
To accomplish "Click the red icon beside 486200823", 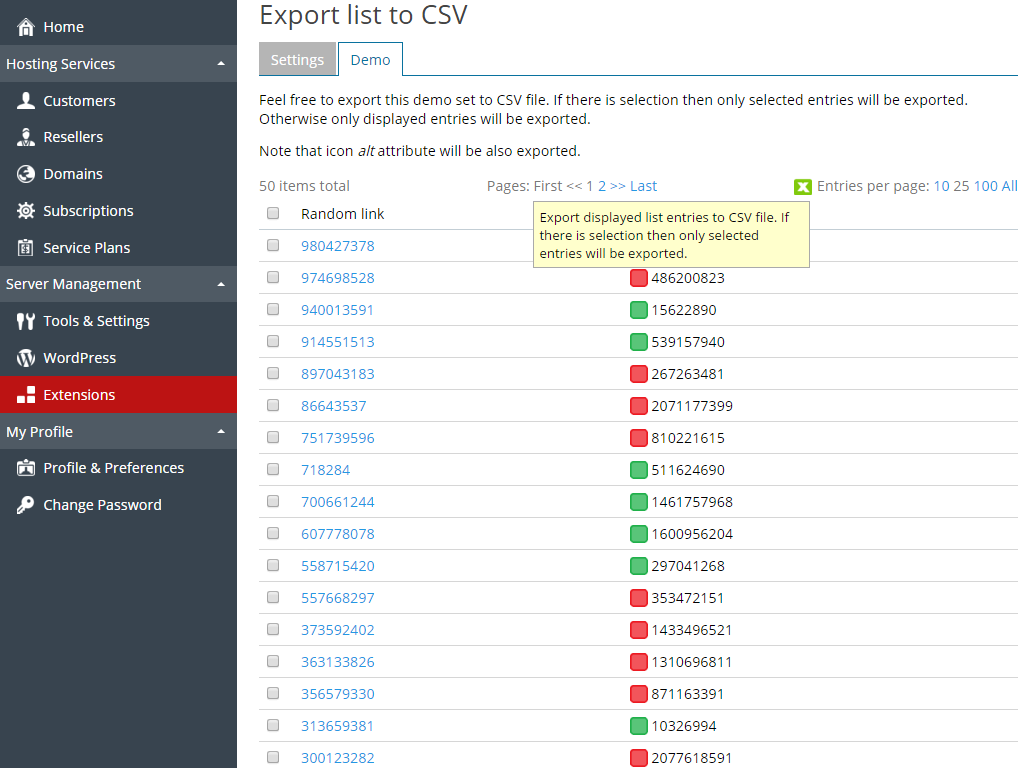I will [638, 278].
